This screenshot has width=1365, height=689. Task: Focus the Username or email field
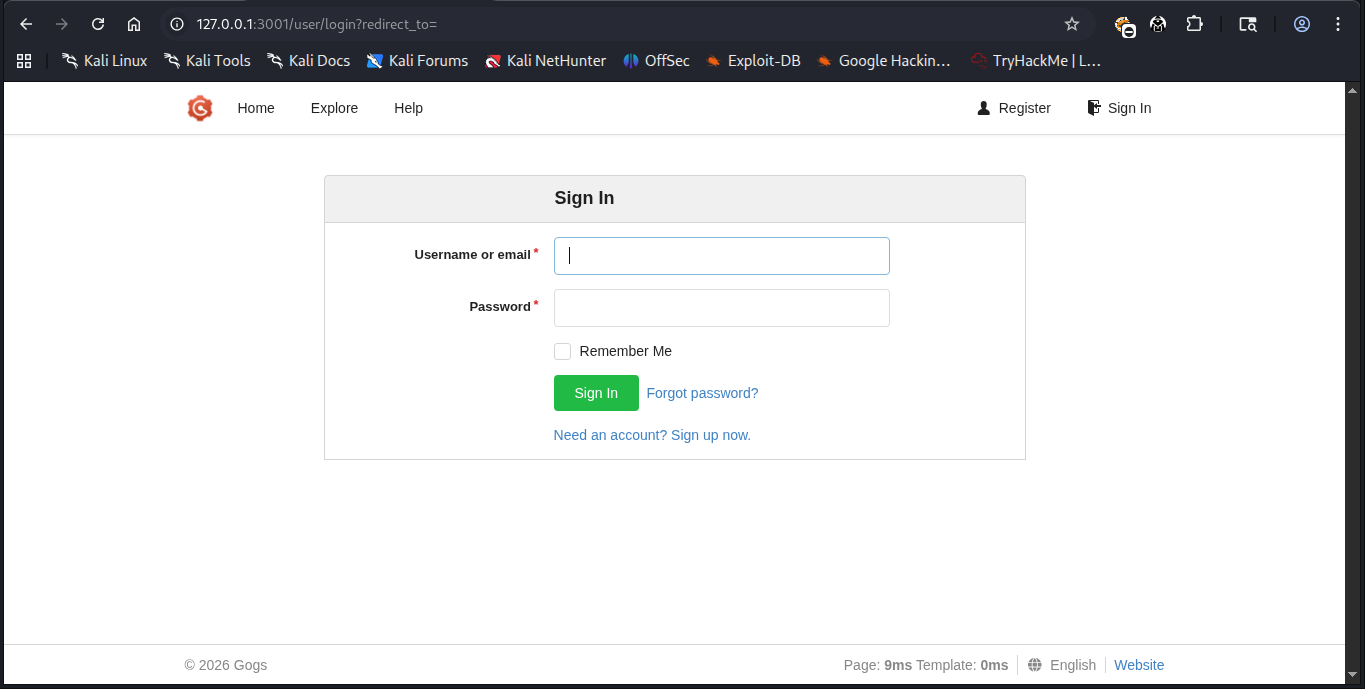coord(721,256)
